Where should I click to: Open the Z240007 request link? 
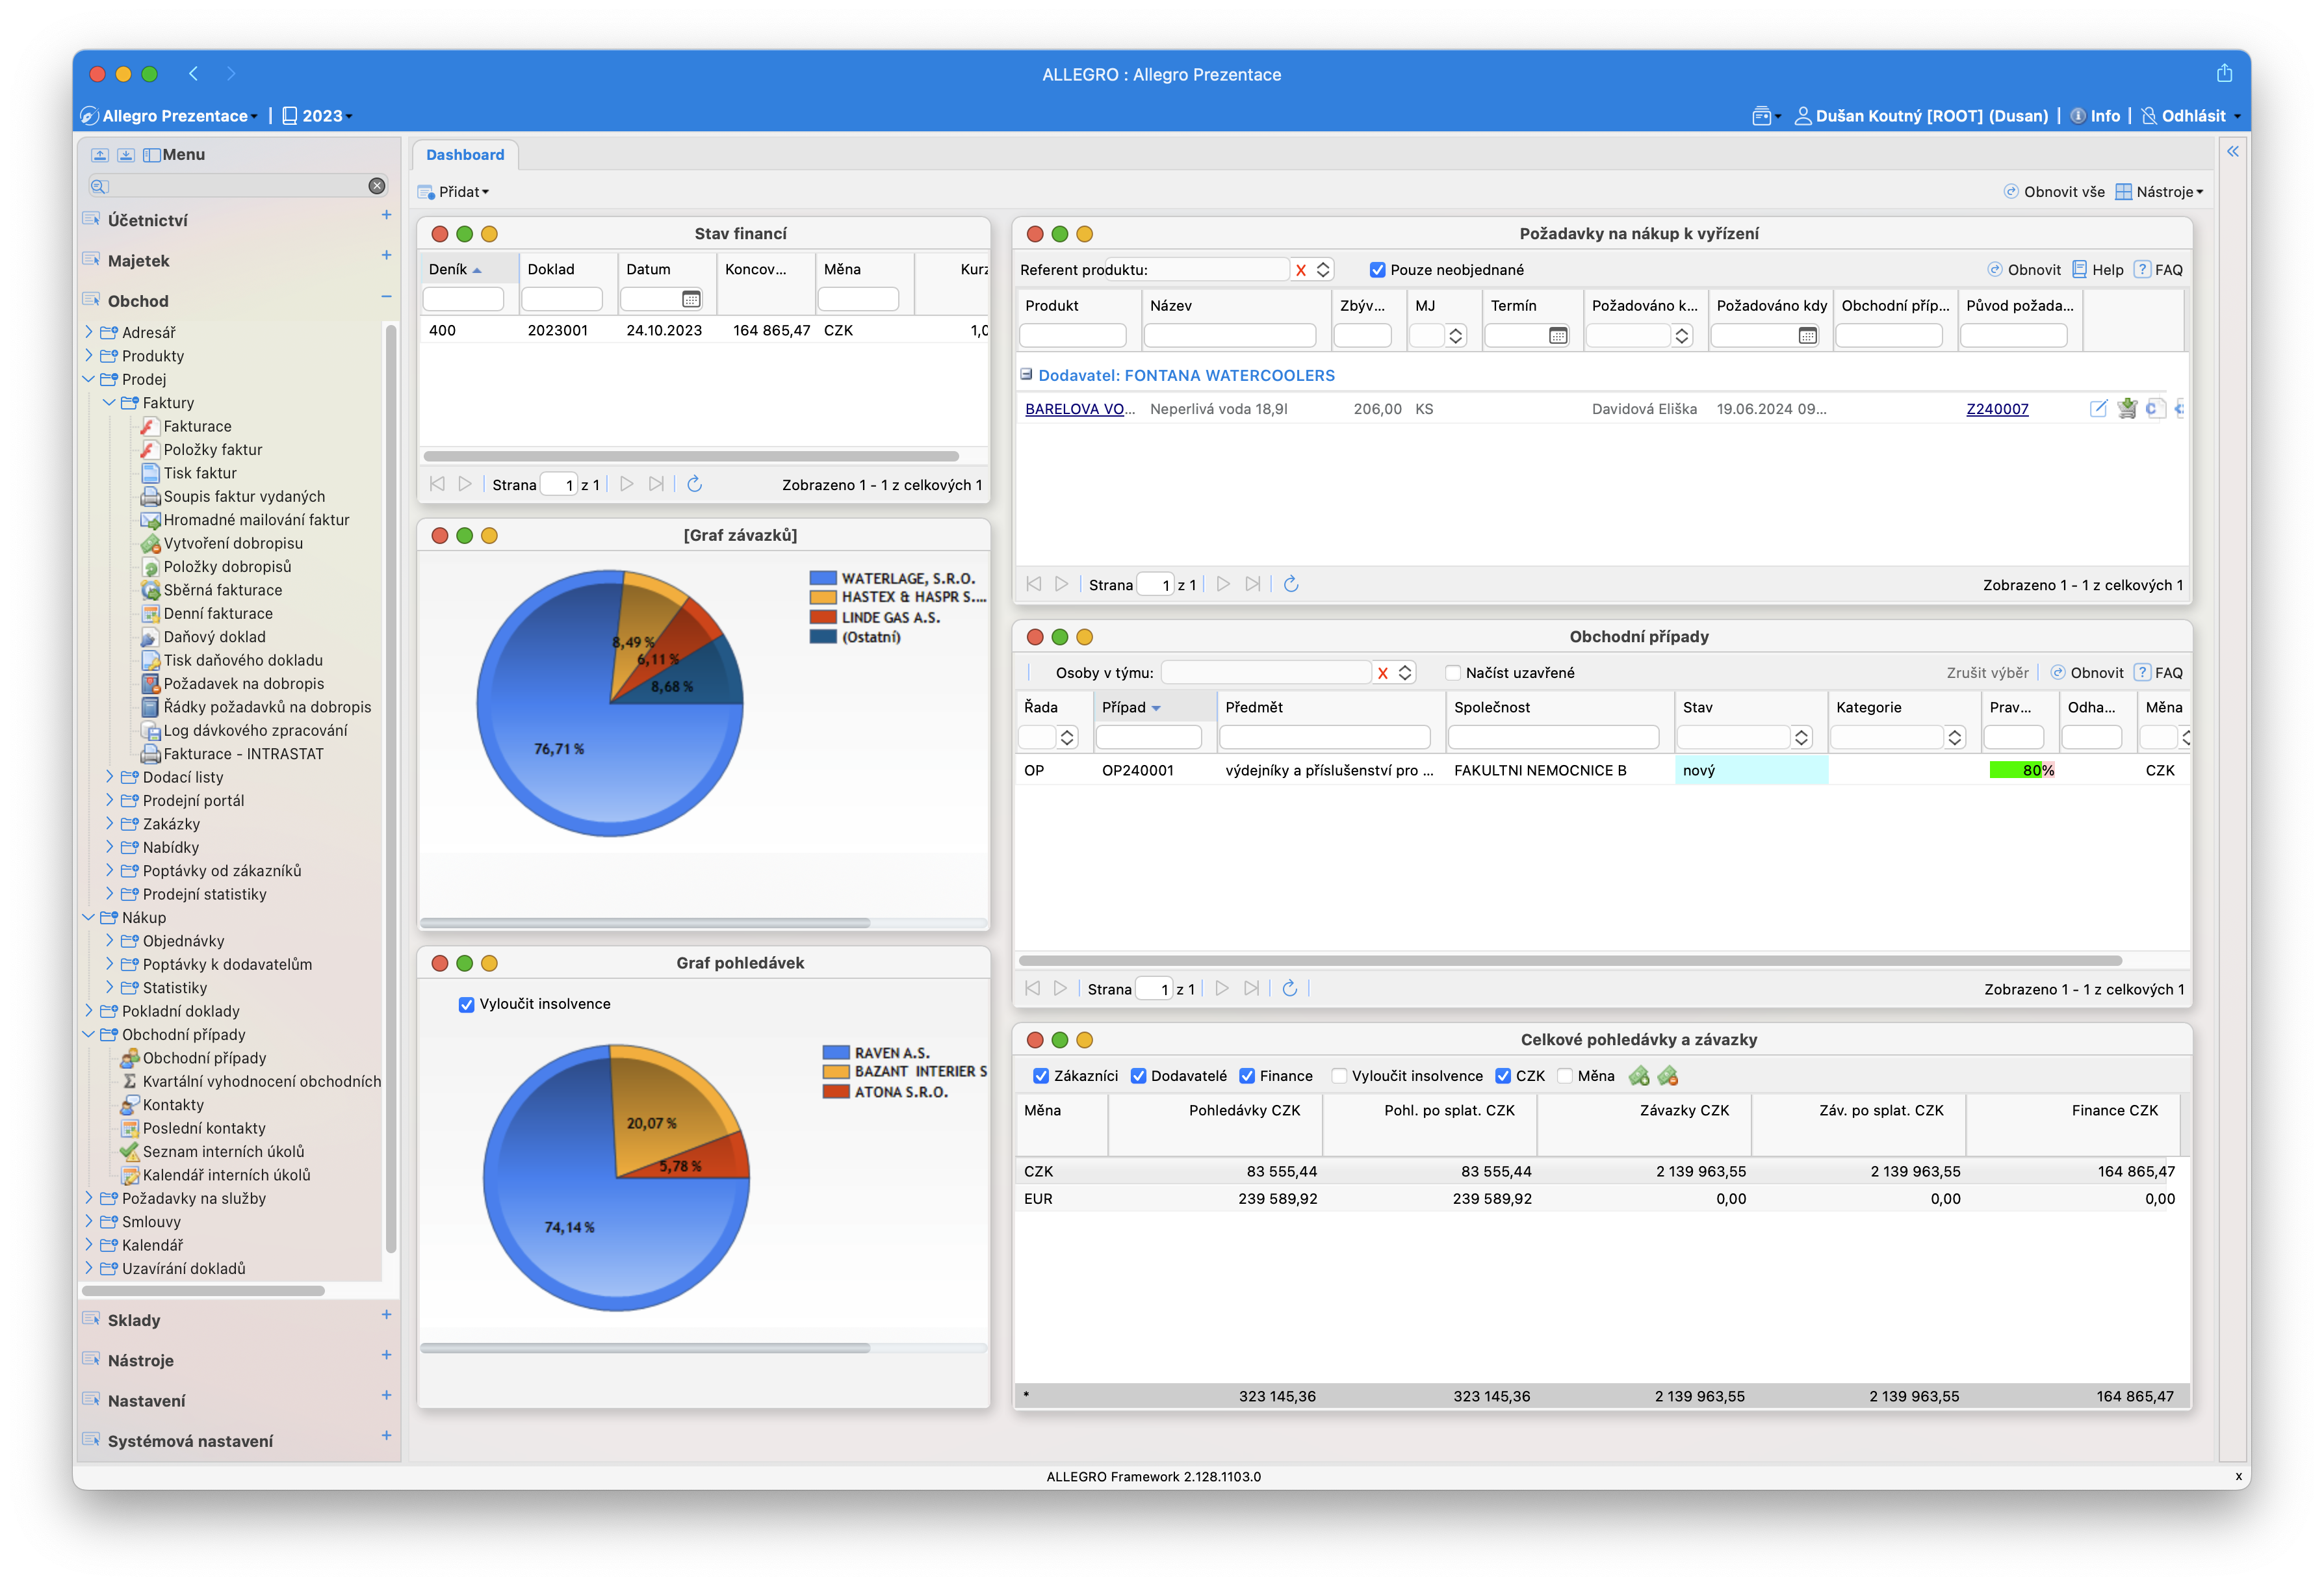tap(1997, 409)
